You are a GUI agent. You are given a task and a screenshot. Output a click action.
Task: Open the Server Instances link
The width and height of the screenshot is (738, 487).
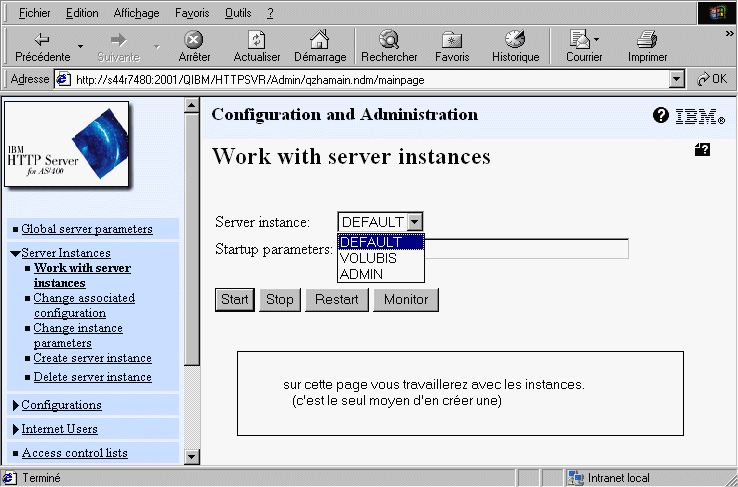coord(66,253)
